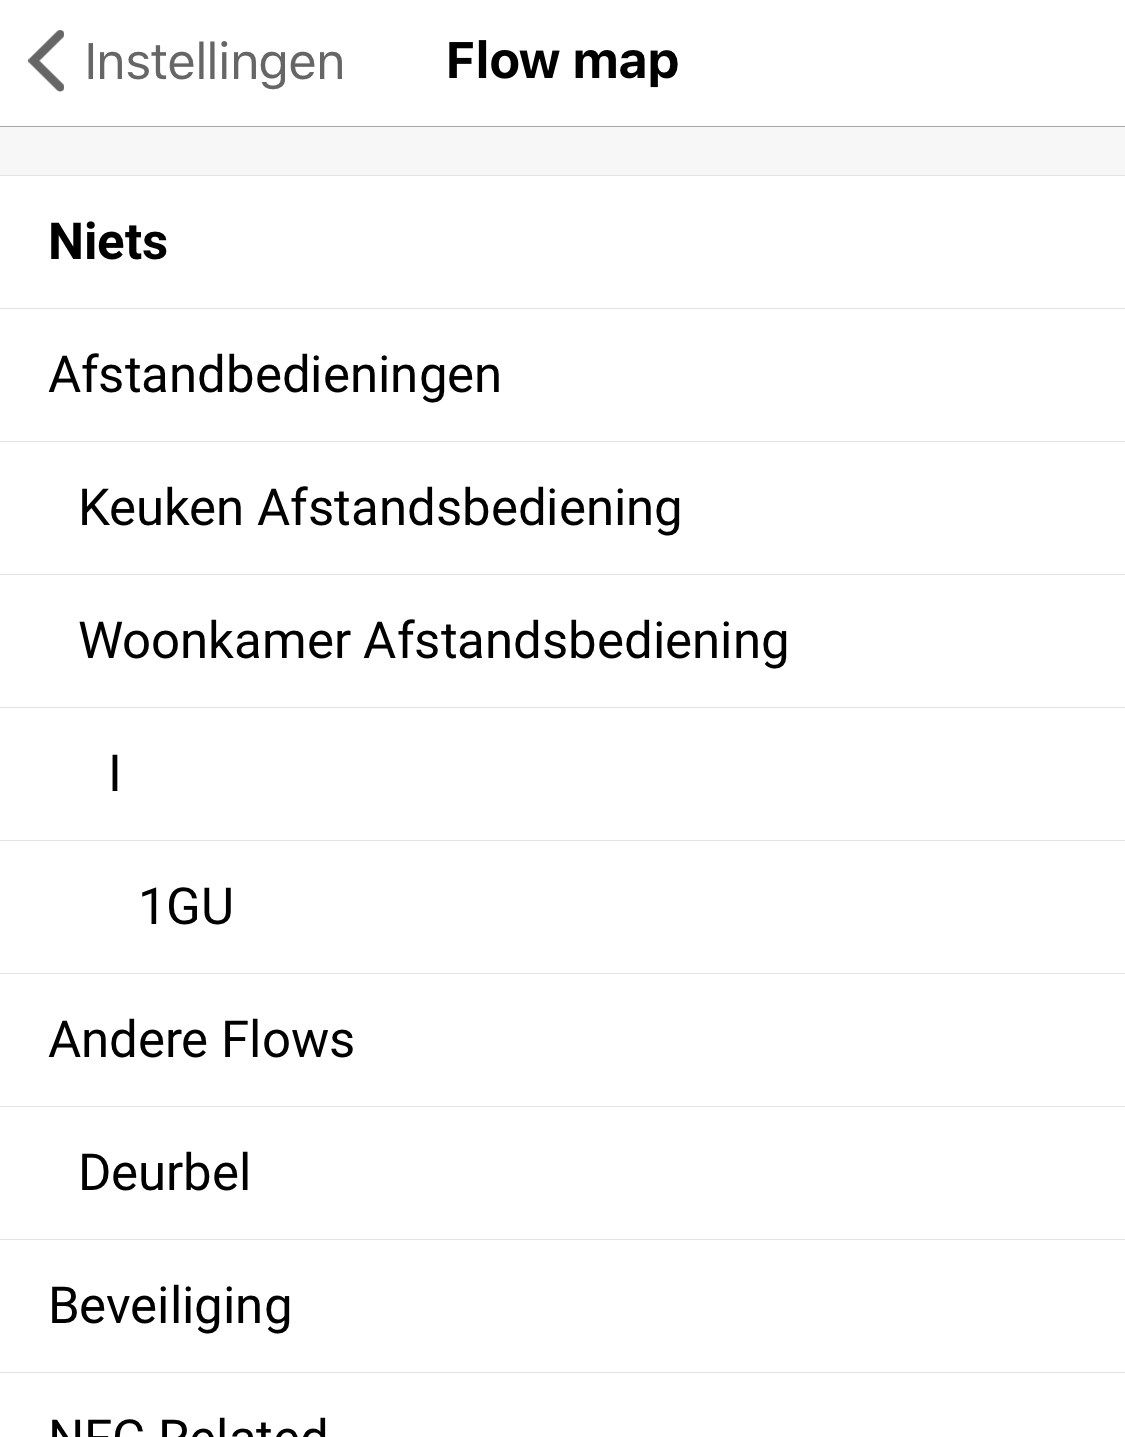Select the Niets option

click(x=108, y=242)
